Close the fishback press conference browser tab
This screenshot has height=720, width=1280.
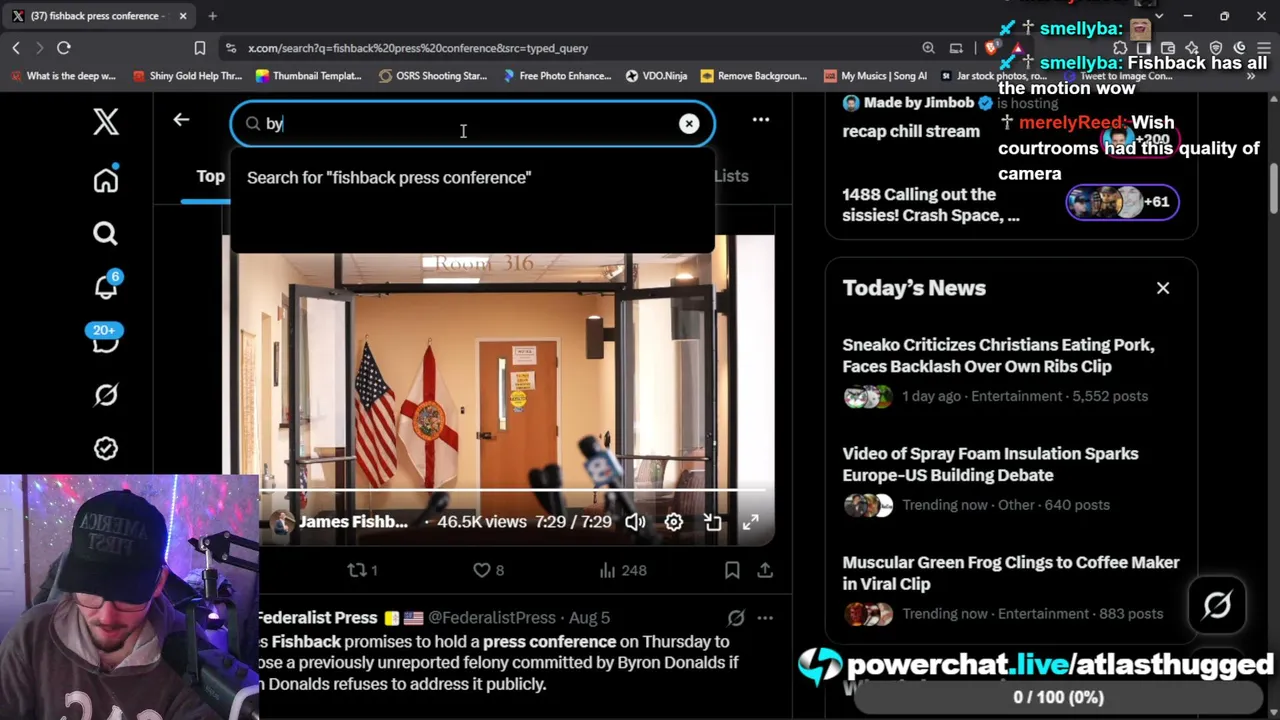point(184,16)
